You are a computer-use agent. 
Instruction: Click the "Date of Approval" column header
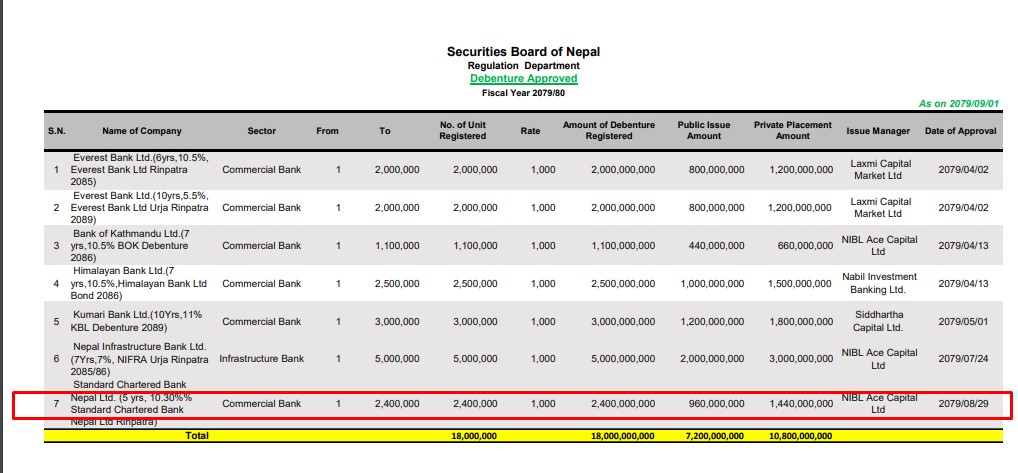point(960,131)
